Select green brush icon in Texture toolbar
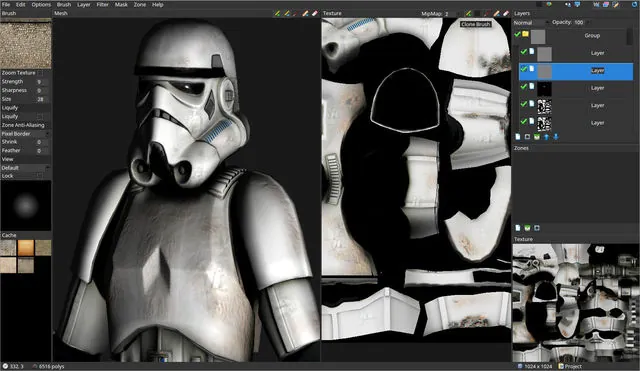The image size is (640, 371). (x=469, y=13)
